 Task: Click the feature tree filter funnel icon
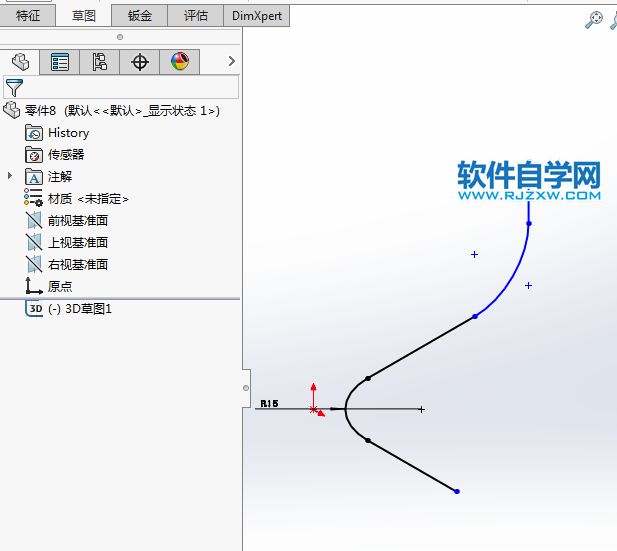click(x=14, y=87)
